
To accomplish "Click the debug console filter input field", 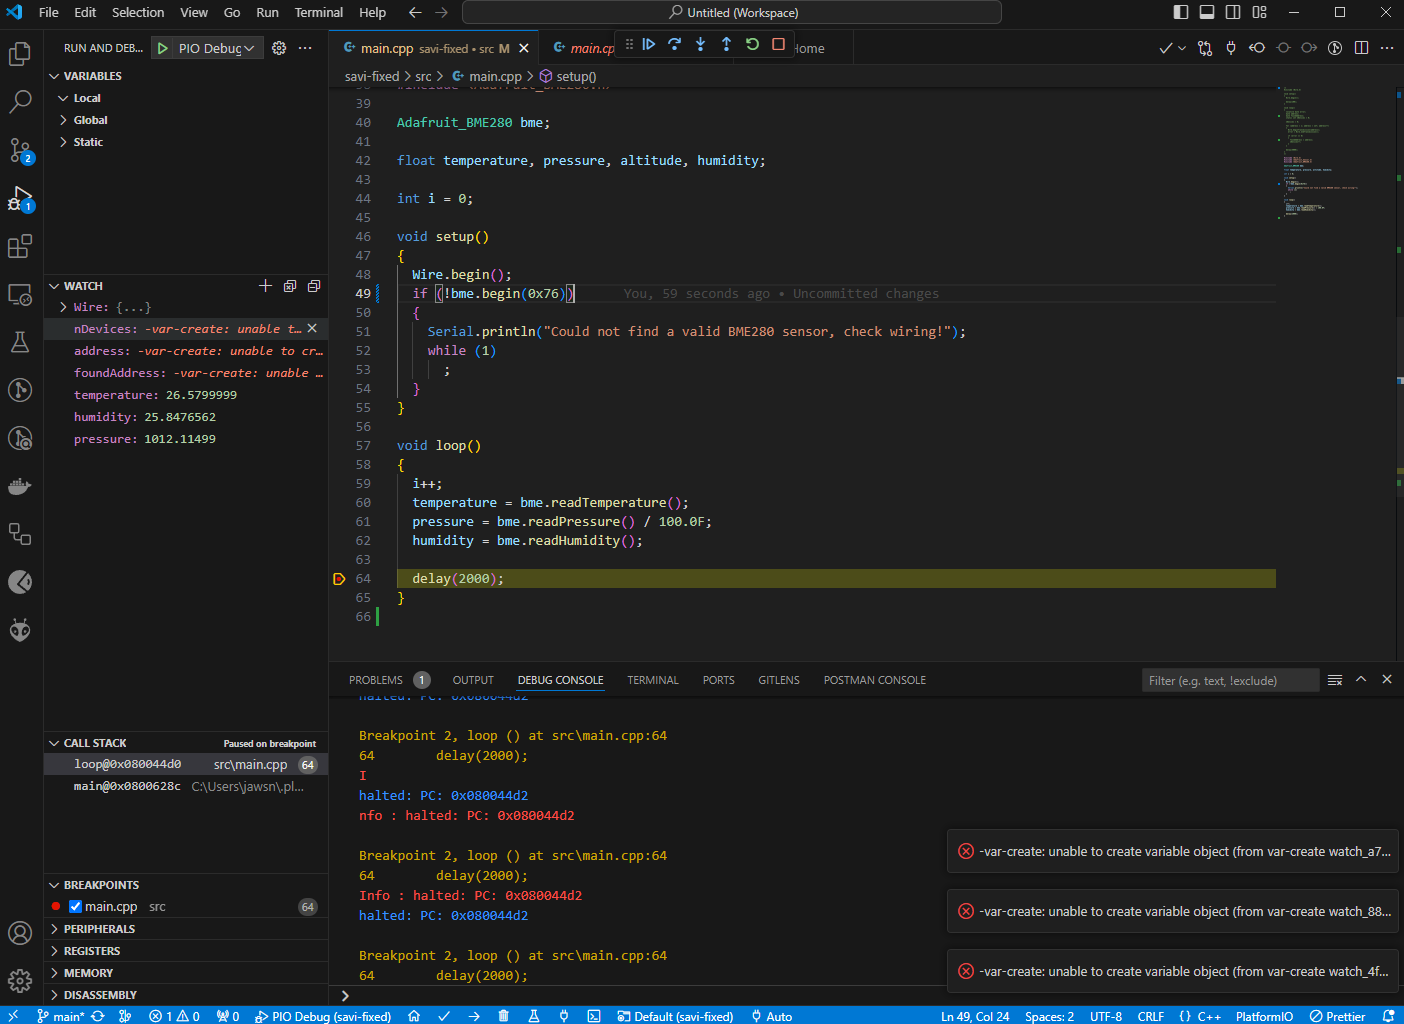I will pyautogui.click(x=1230, y=680).
